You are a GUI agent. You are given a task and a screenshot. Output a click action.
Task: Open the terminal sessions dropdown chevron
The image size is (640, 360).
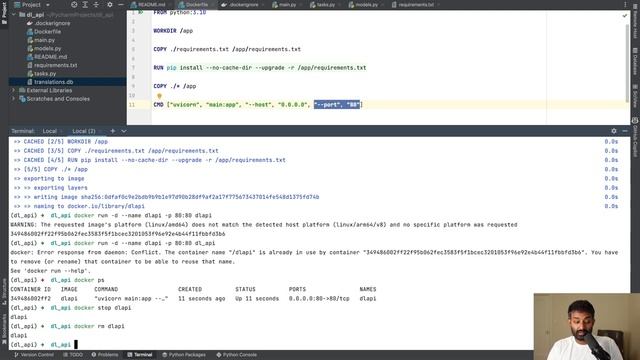[x=124, y=131]
